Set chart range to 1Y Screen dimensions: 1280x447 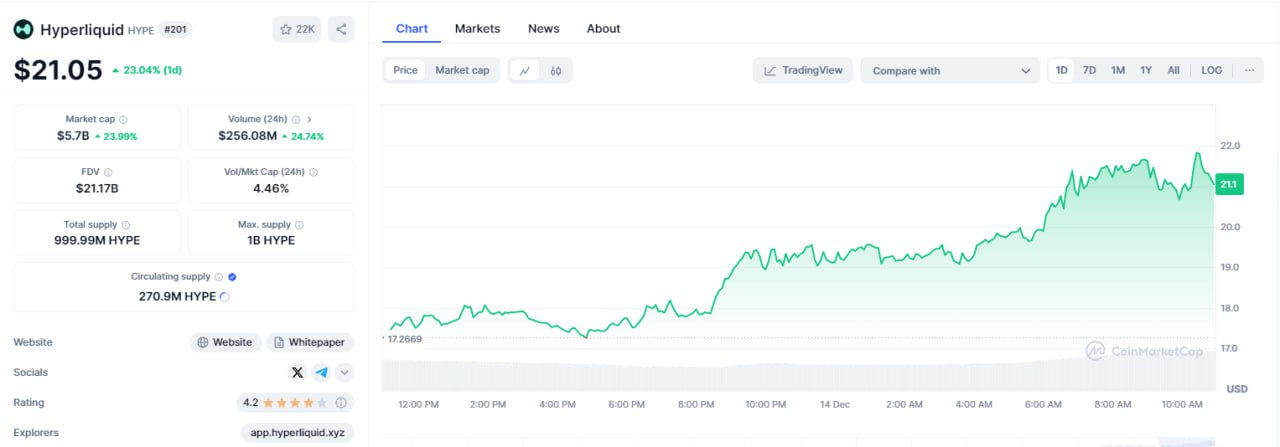pos(1146,70)
